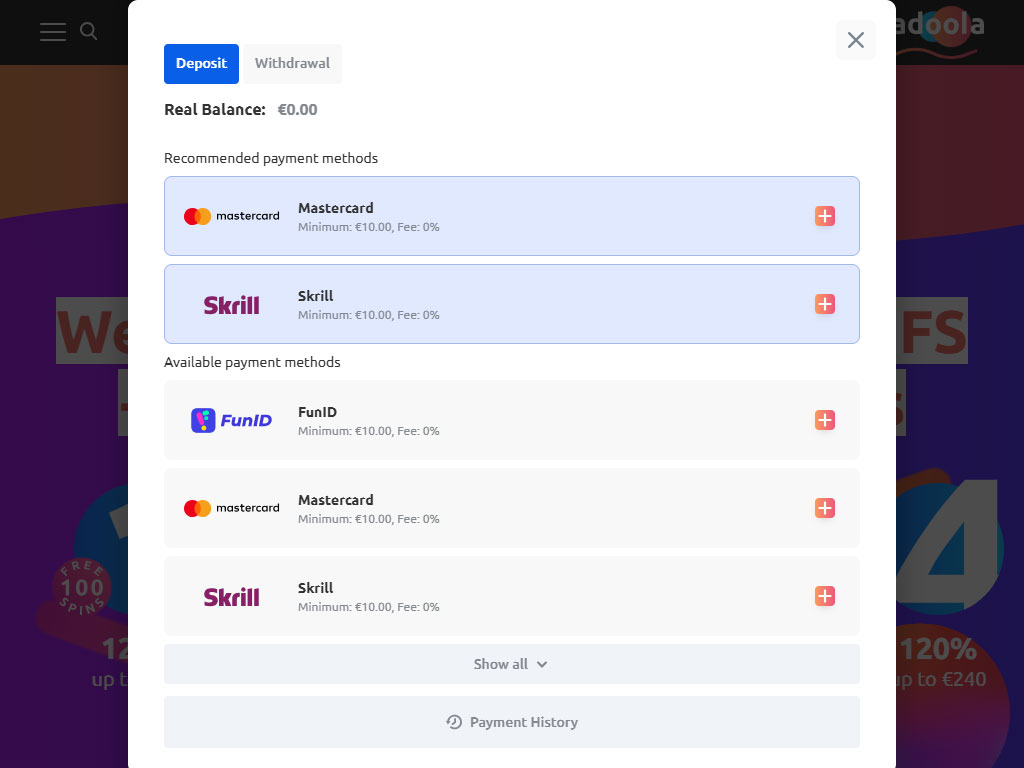
Task: Click plus icon on recommended Skrill
Action: [825, 304]
